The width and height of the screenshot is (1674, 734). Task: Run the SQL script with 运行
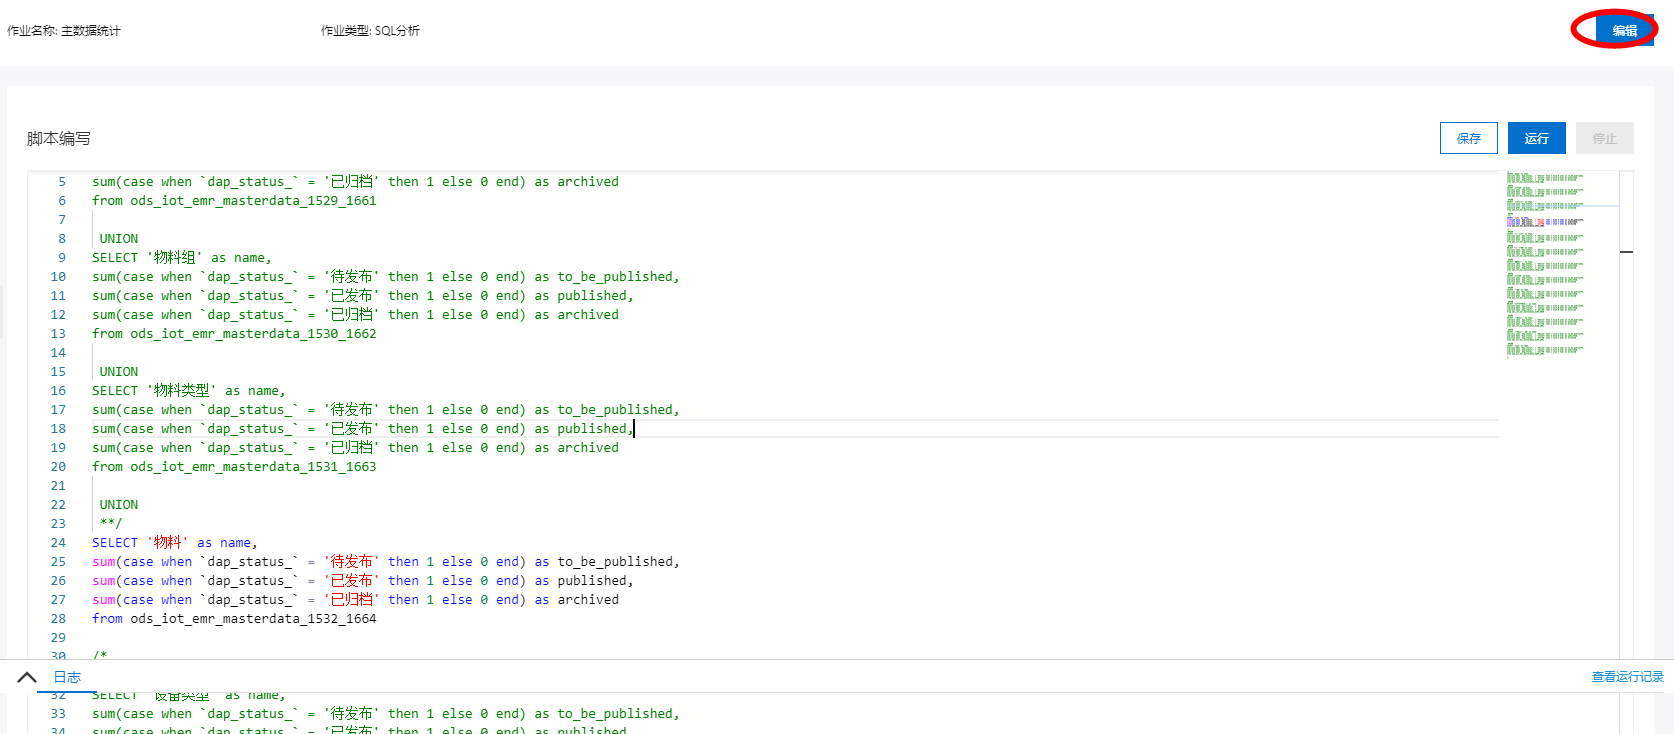[x=1536, y=138]
